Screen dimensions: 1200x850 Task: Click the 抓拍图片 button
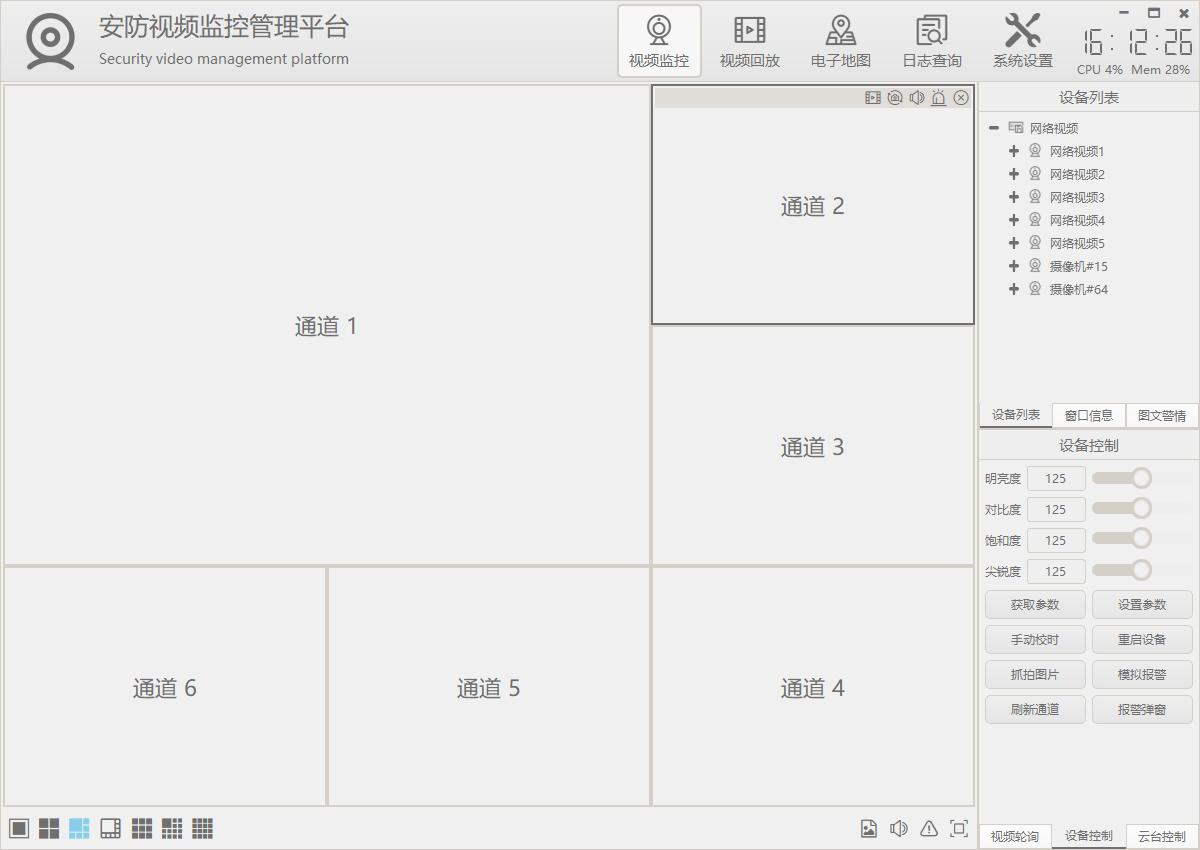pos(1034,674)
